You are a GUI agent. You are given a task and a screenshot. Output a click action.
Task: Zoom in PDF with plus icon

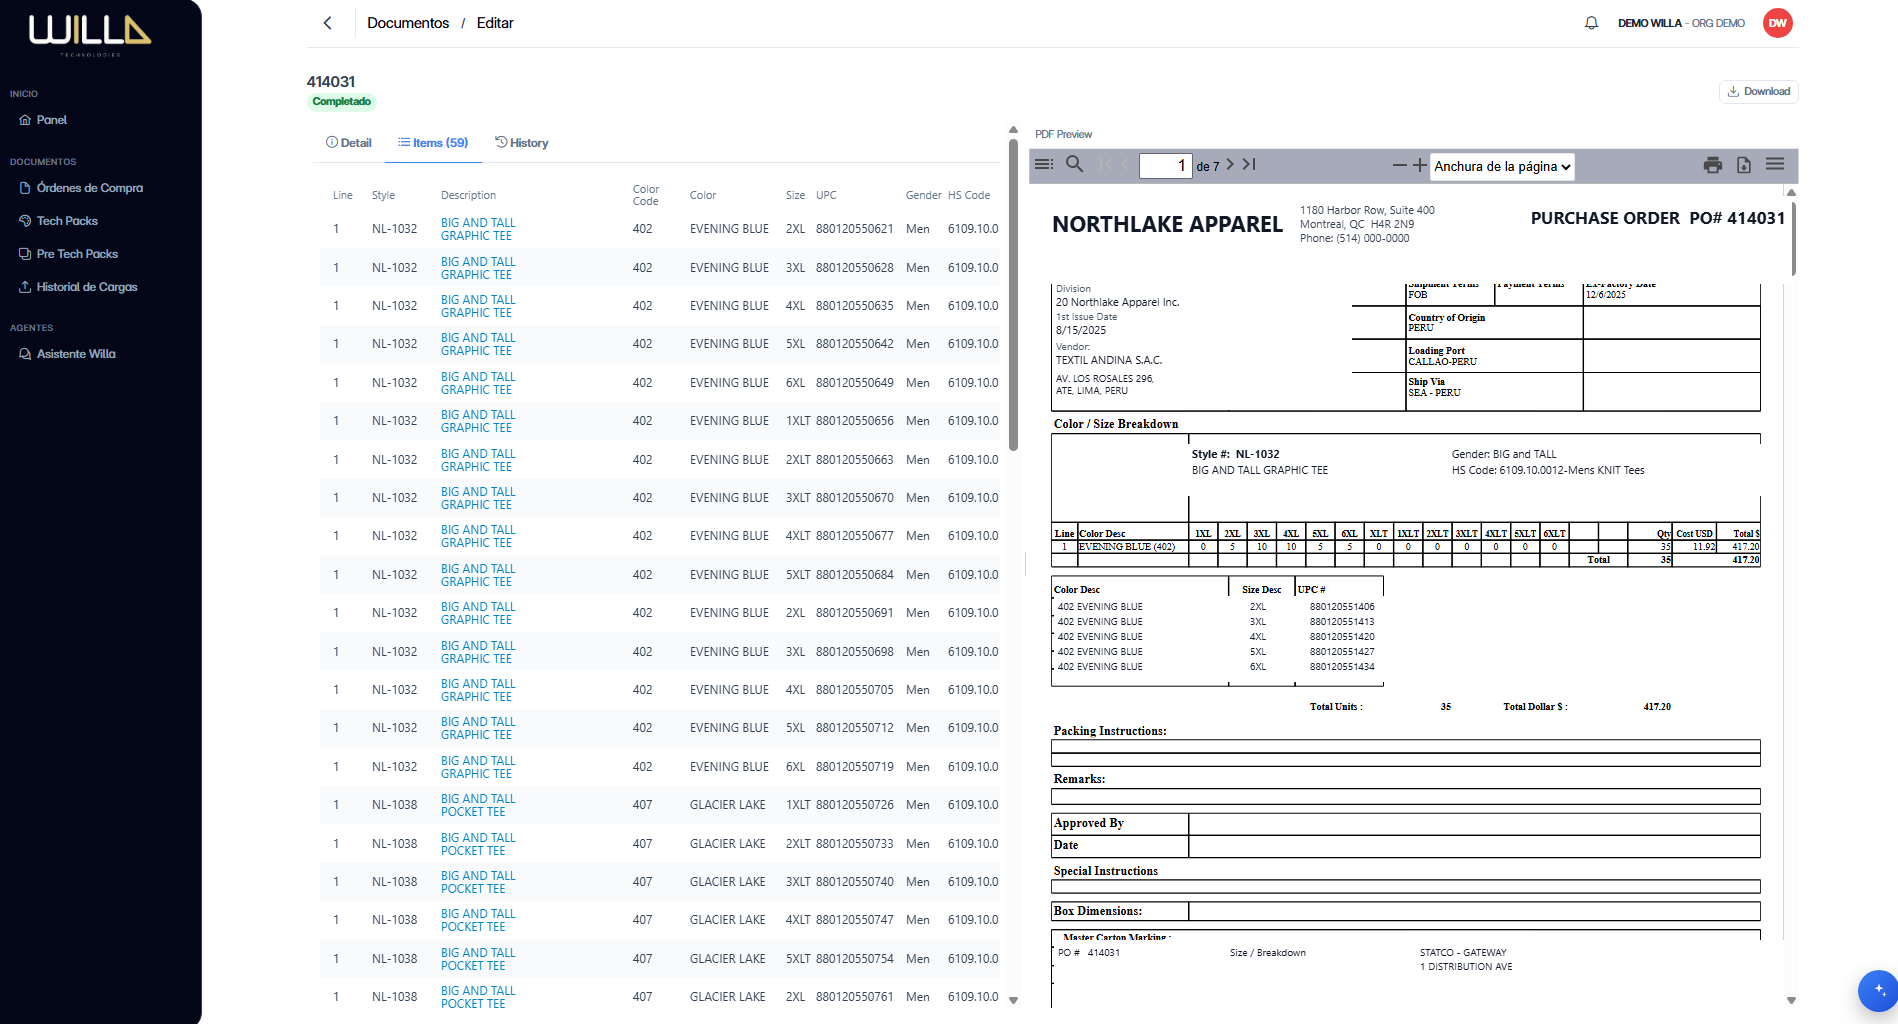click(x=1419, y=165)
